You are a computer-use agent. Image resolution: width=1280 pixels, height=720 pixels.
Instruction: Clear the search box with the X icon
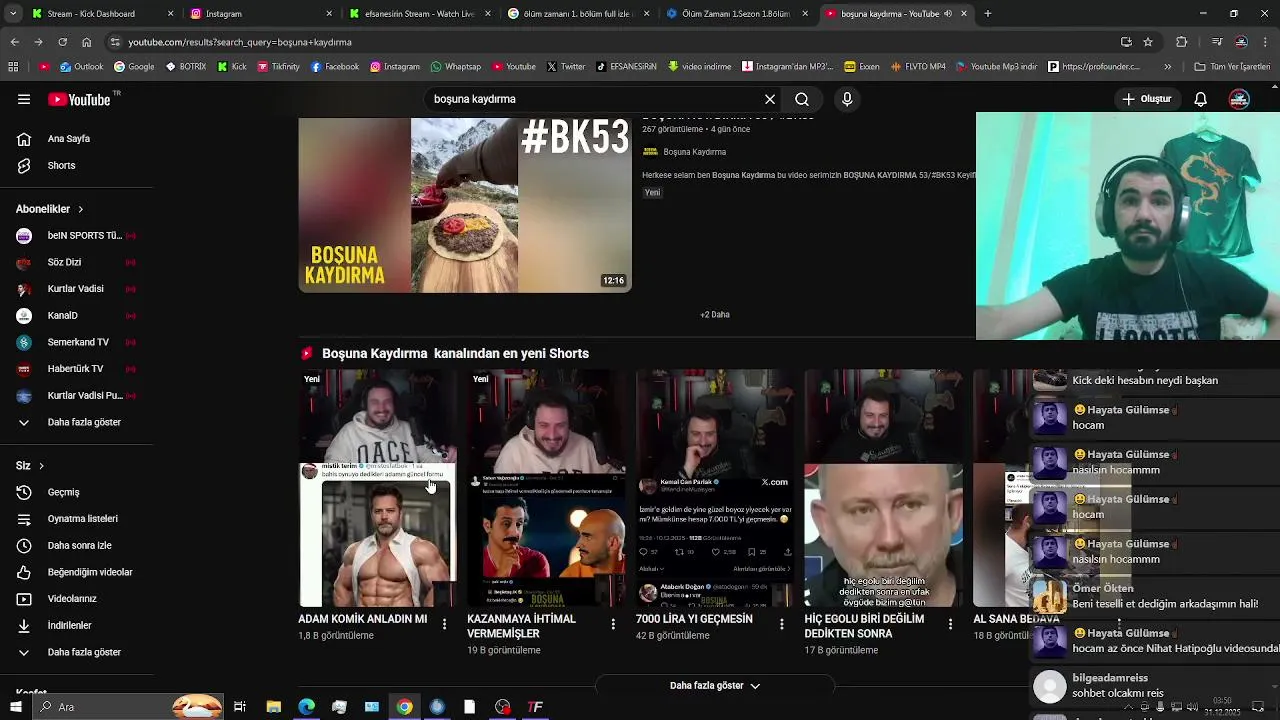click(770, 99)
